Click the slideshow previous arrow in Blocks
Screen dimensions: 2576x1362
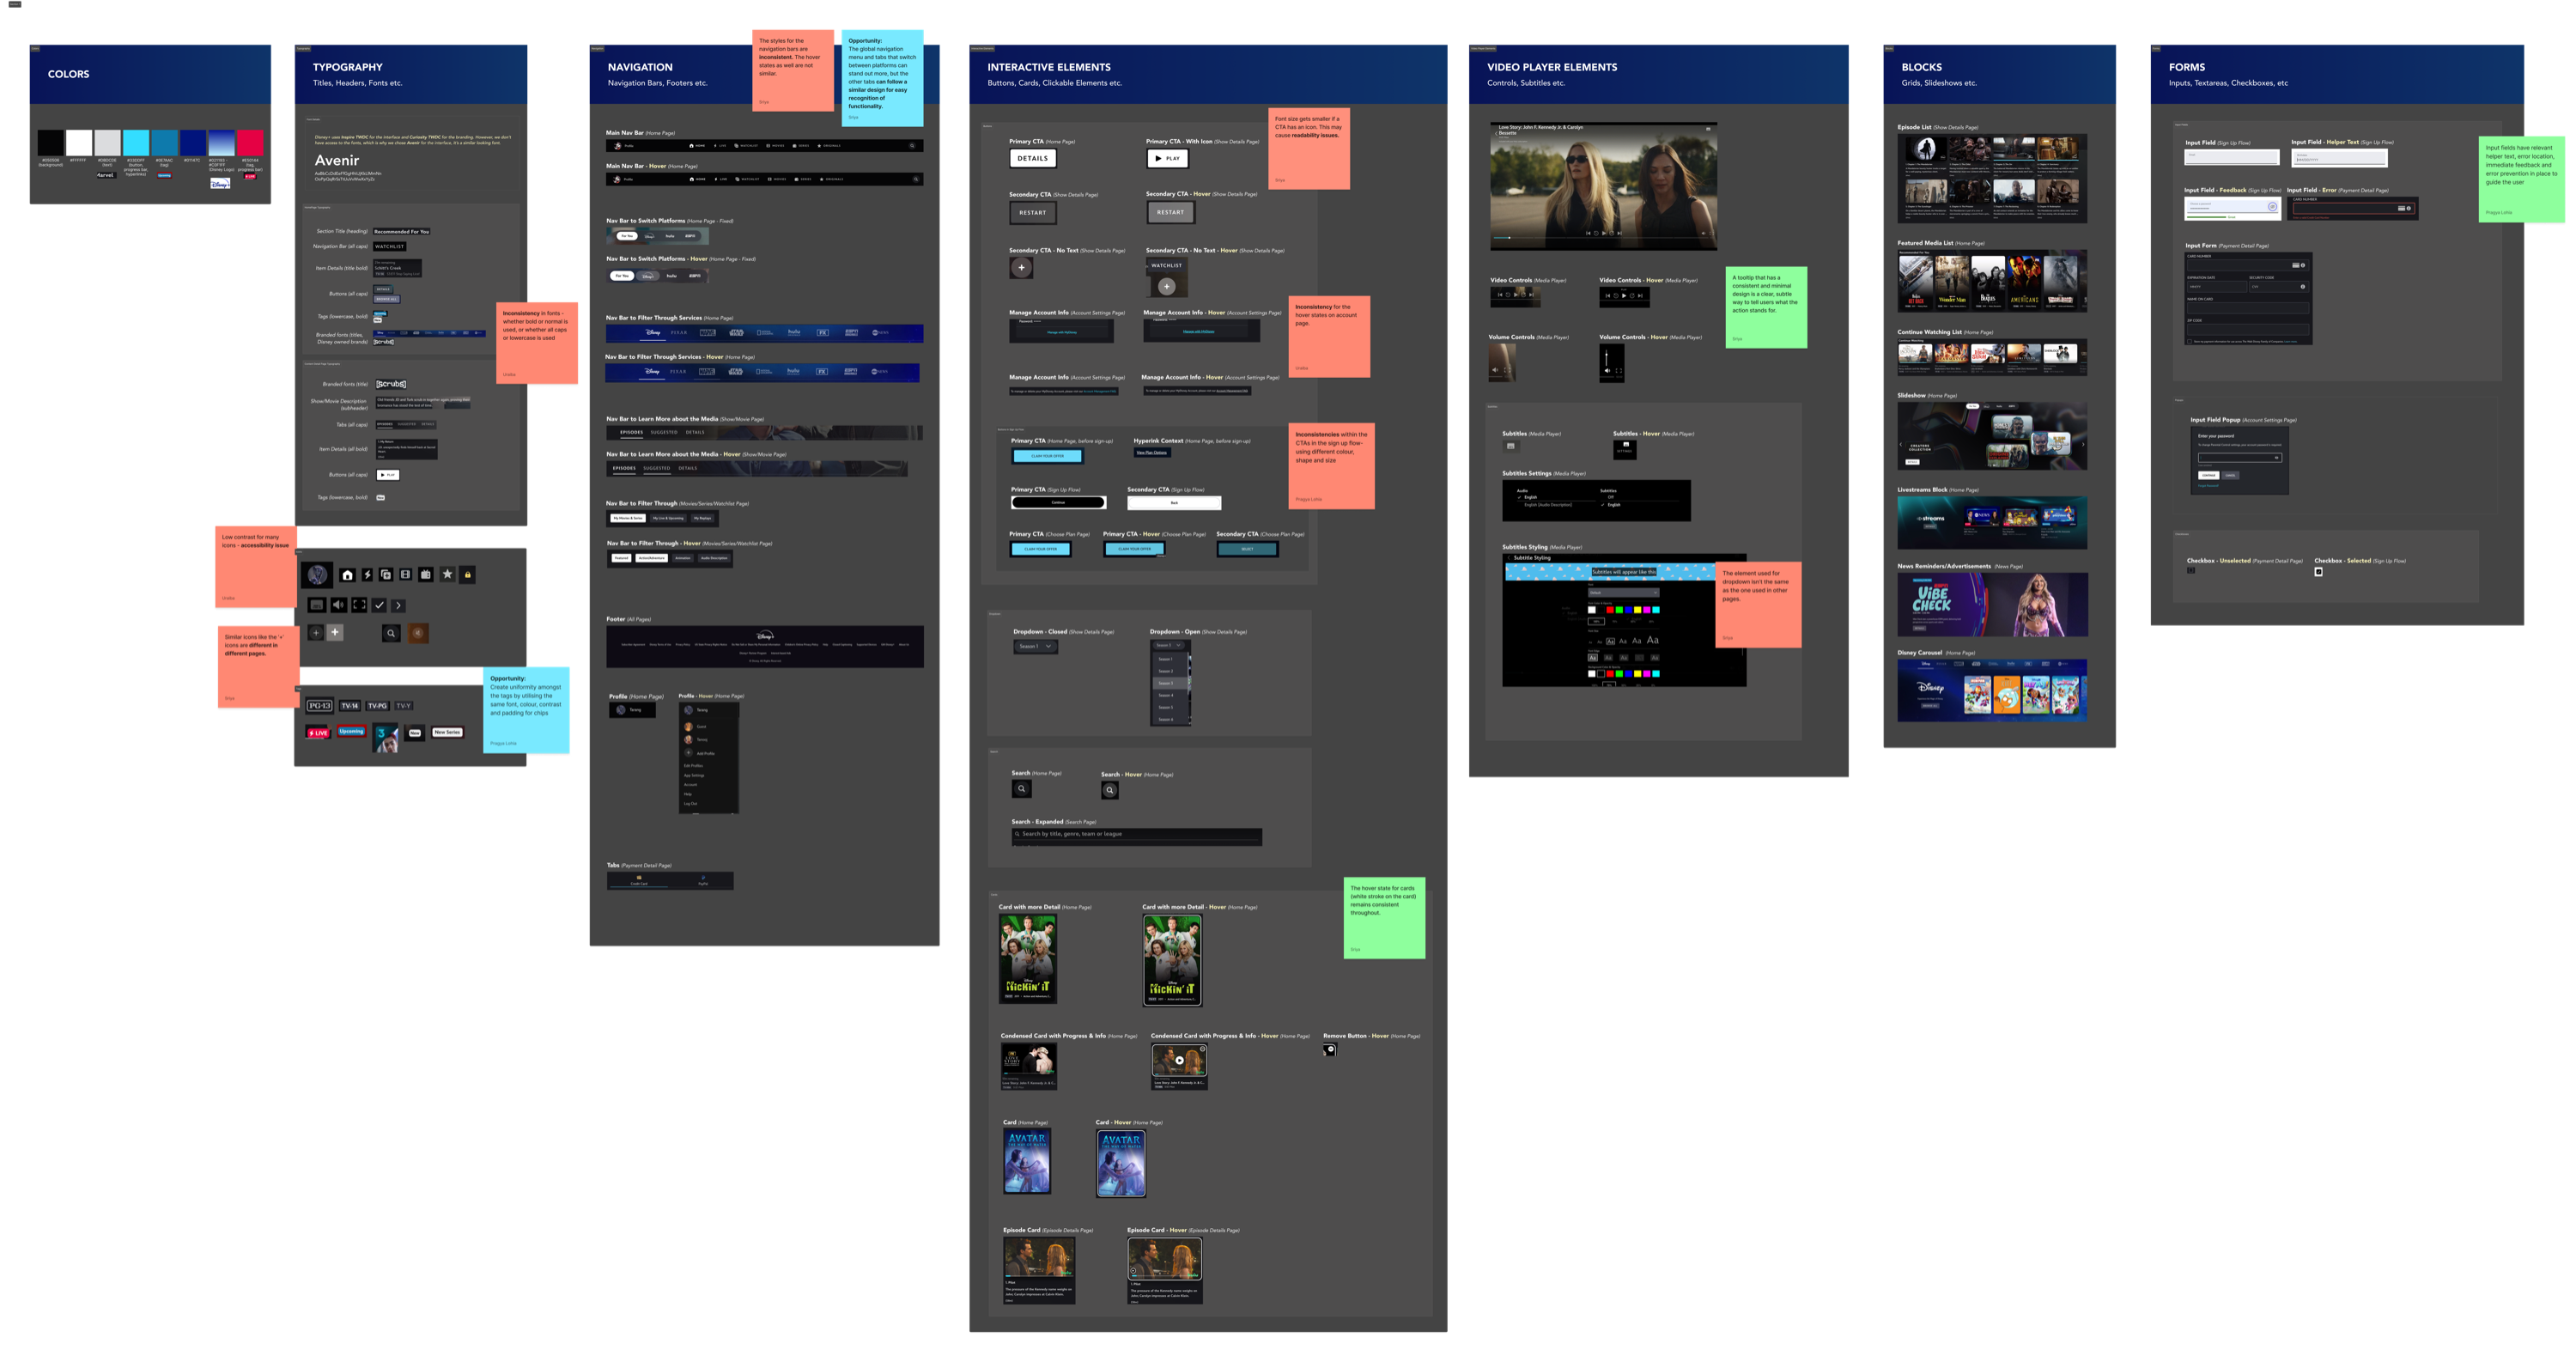click(1902, 443)
